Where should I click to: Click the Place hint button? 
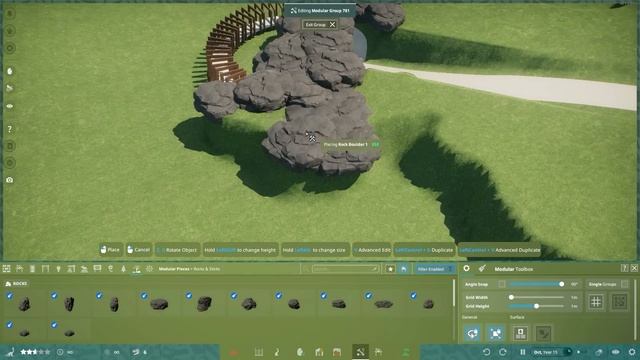coord(110,250)
